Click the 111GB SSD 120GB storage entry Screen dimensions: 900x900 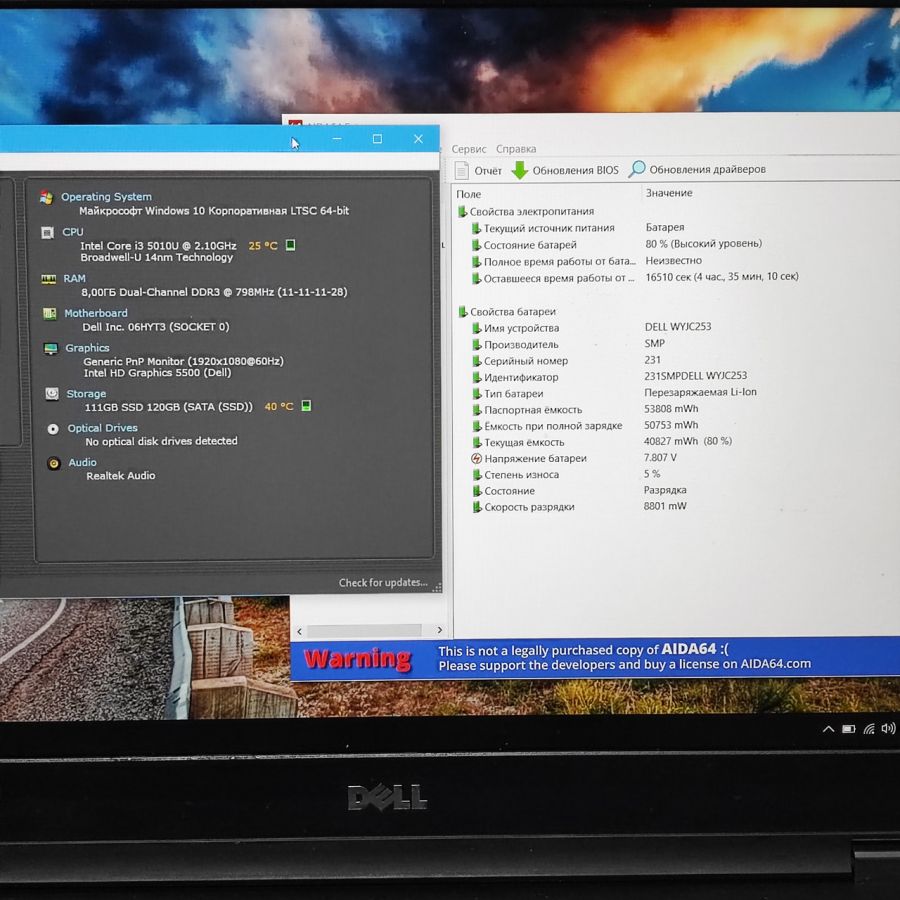click(169, 407)
